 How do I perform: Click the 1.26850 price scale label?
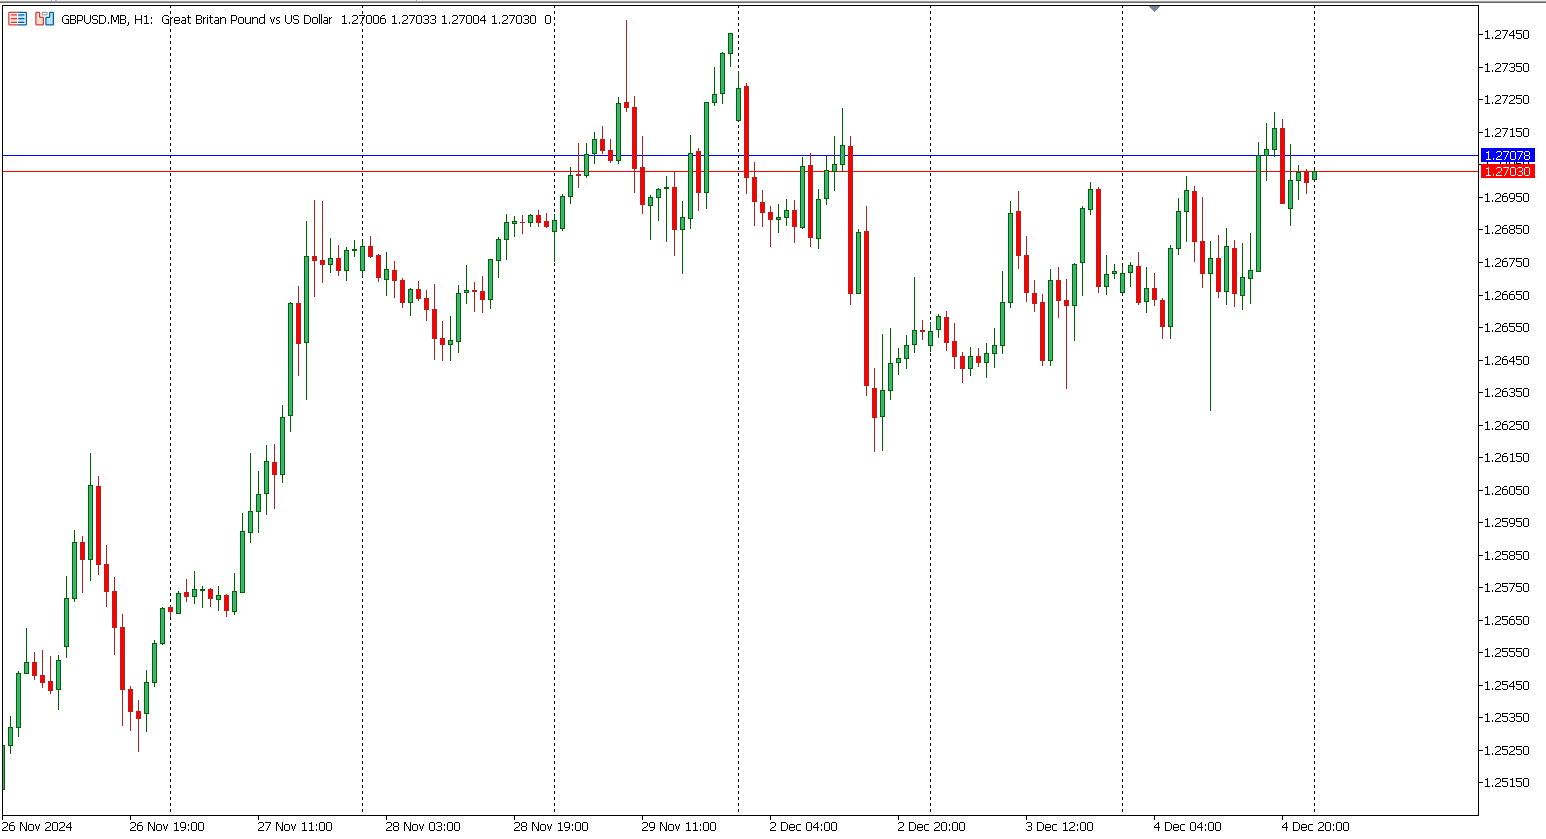pyautogui.click(x=1507, y=230)
